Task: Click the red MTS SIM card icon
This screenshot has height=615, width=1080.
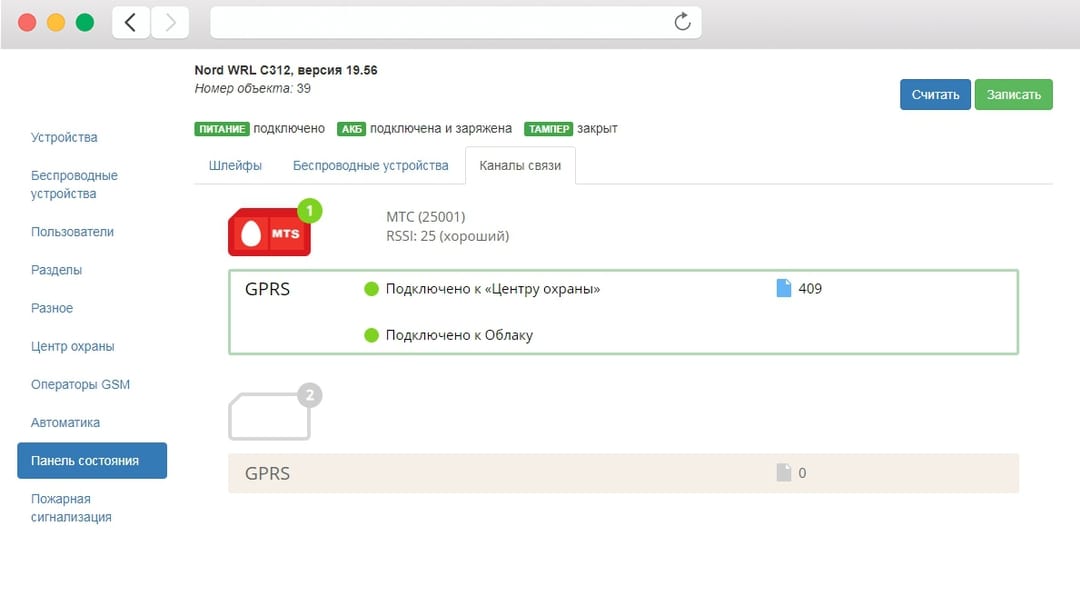Action: click(x=270, y=231)
